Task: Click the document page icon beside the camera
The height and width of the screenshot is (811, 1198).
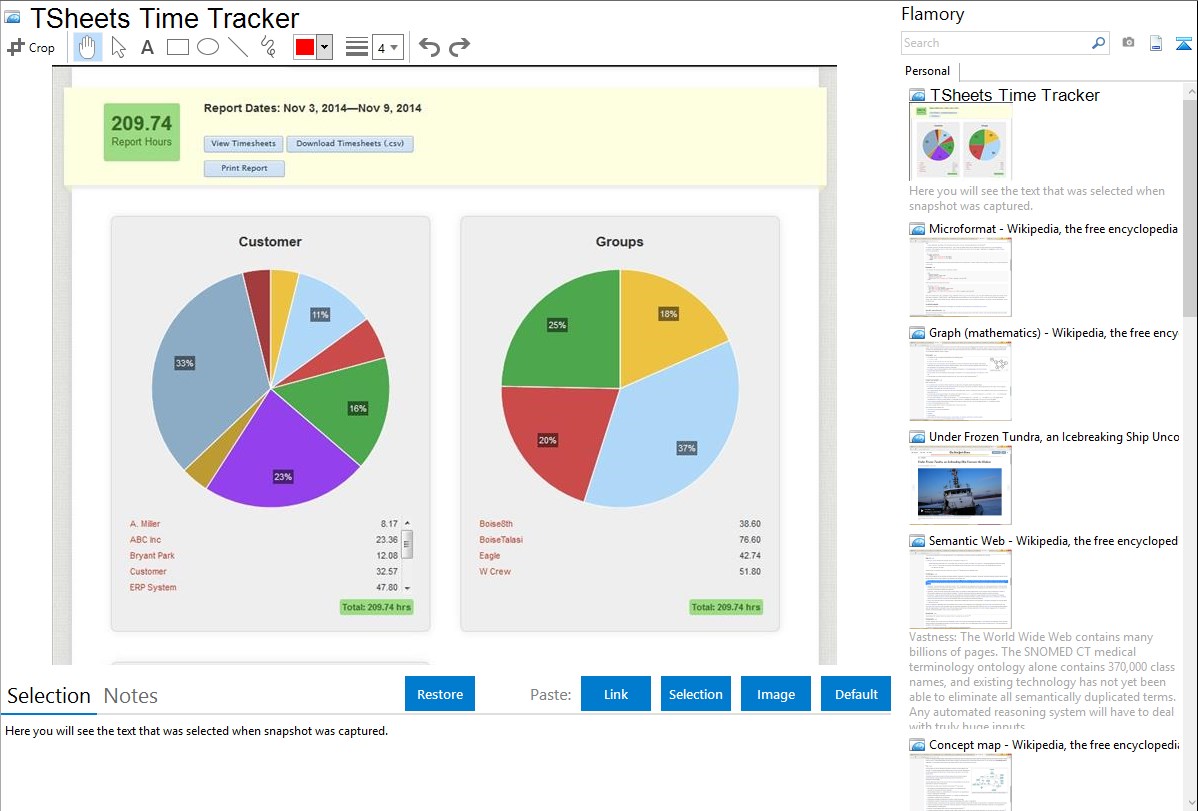Action: coord(1156,43)
